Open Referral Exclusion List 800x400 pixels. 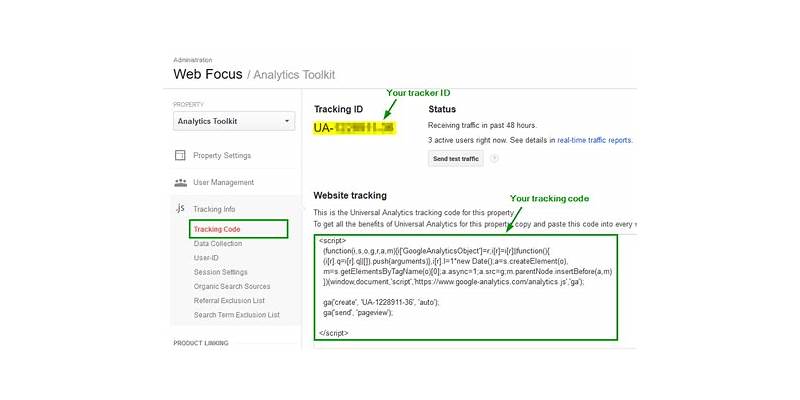click(229, 301)
